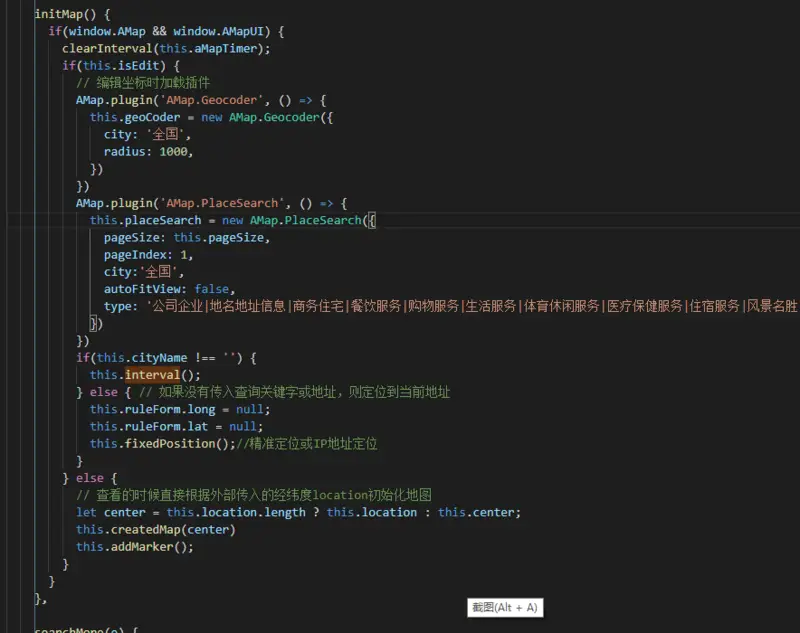Click the 'AMap.PlaceSearch' string literal
The width and height of the screenshot is (800, 633).
pyautogui.click(x=222, y=204)
